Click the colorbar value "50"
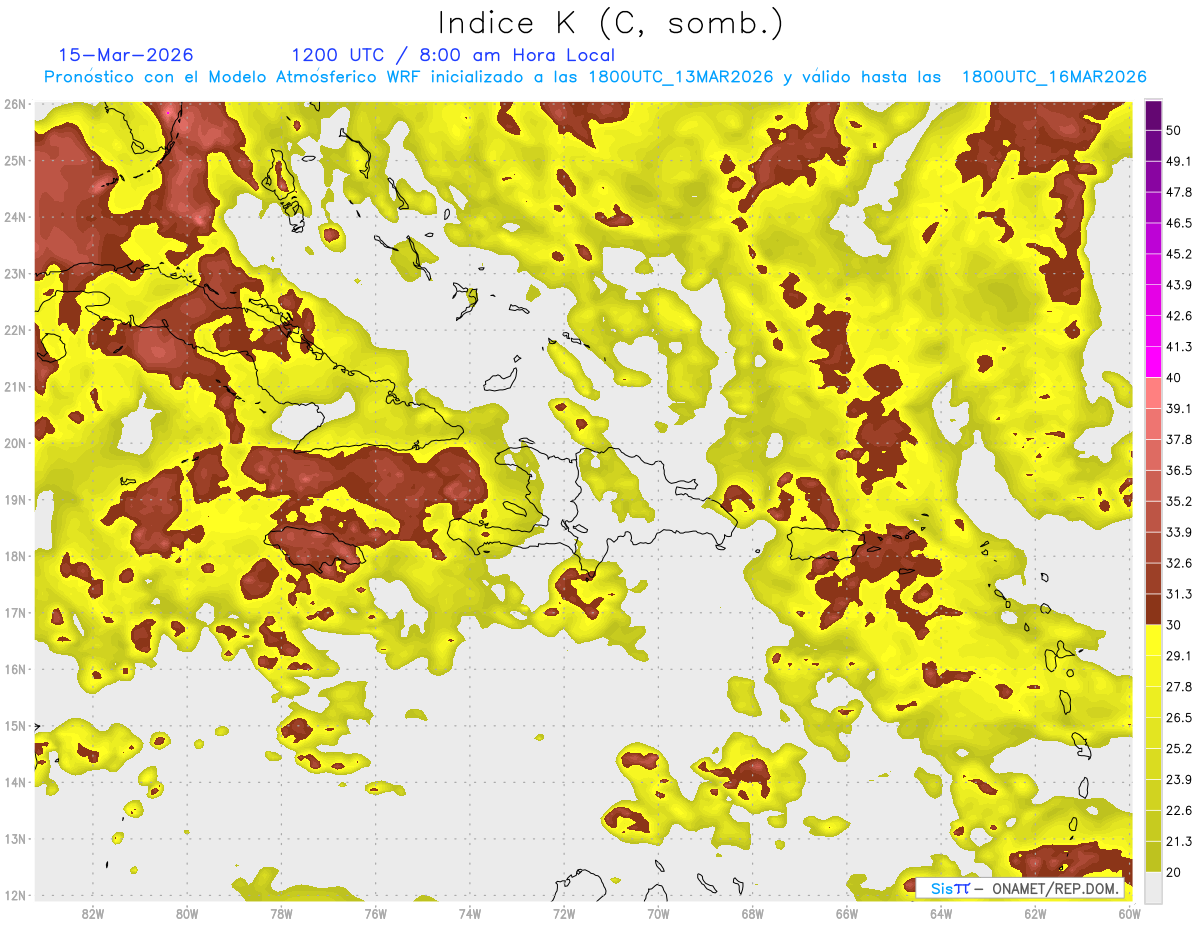 (1174, 130)
